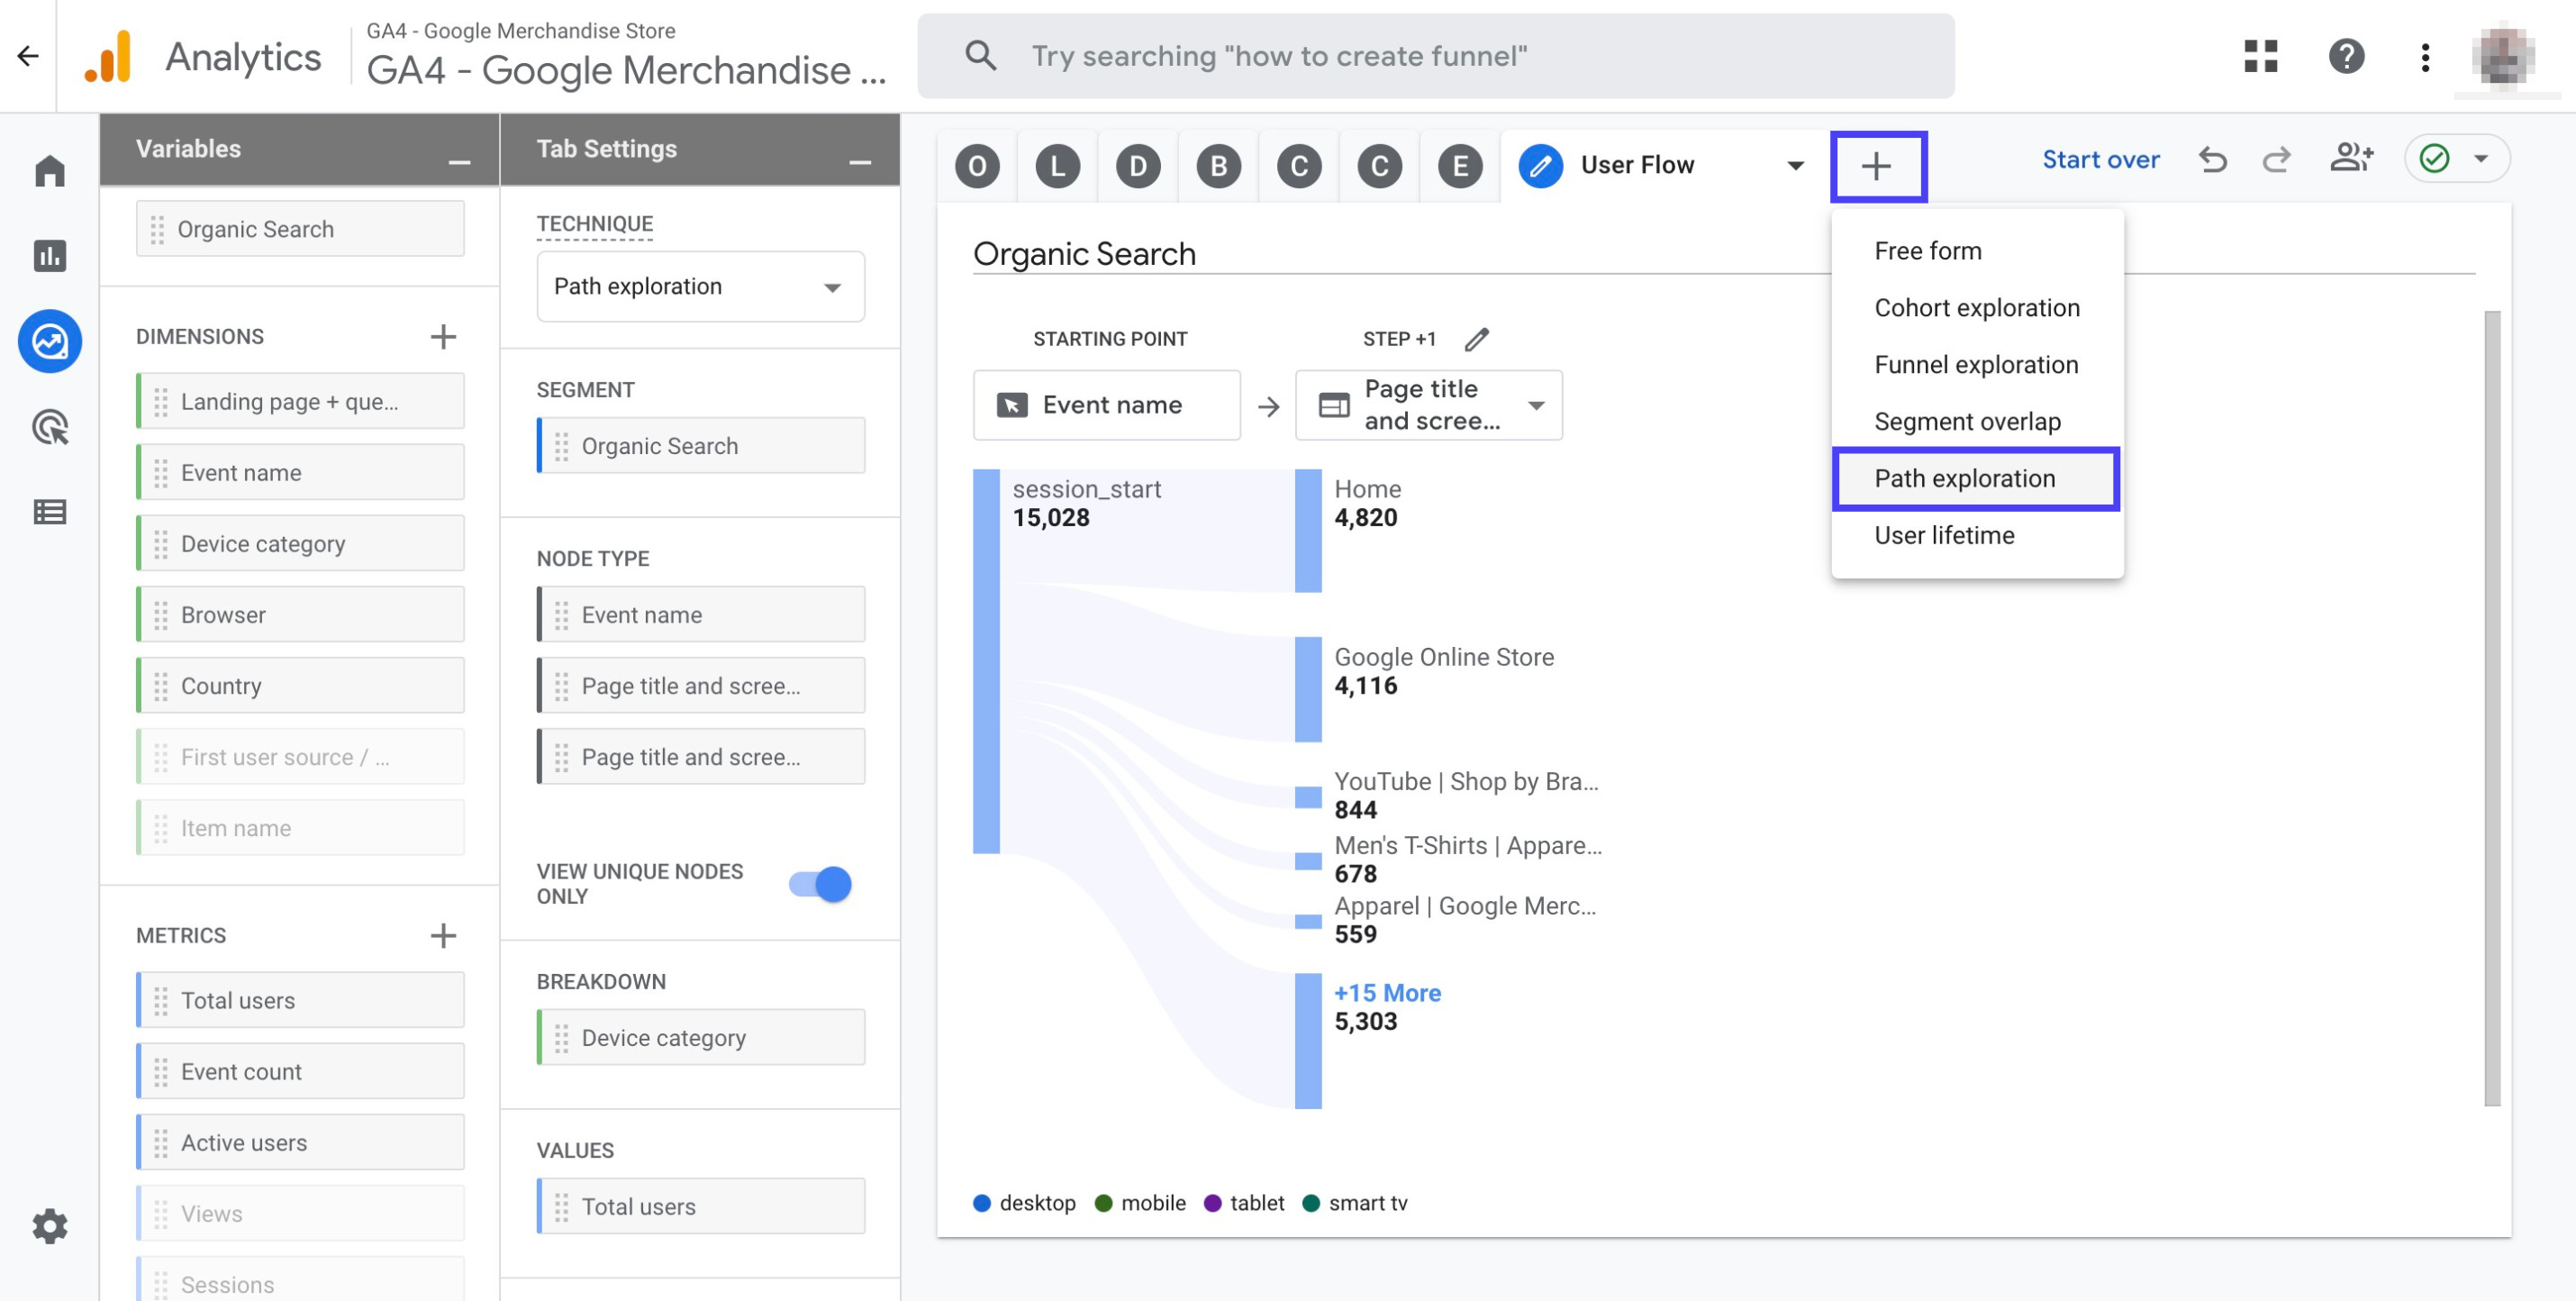Click the green checkmark status icon
2576x1301 pixels.
pyautogui.click(x=2435, y=159)
